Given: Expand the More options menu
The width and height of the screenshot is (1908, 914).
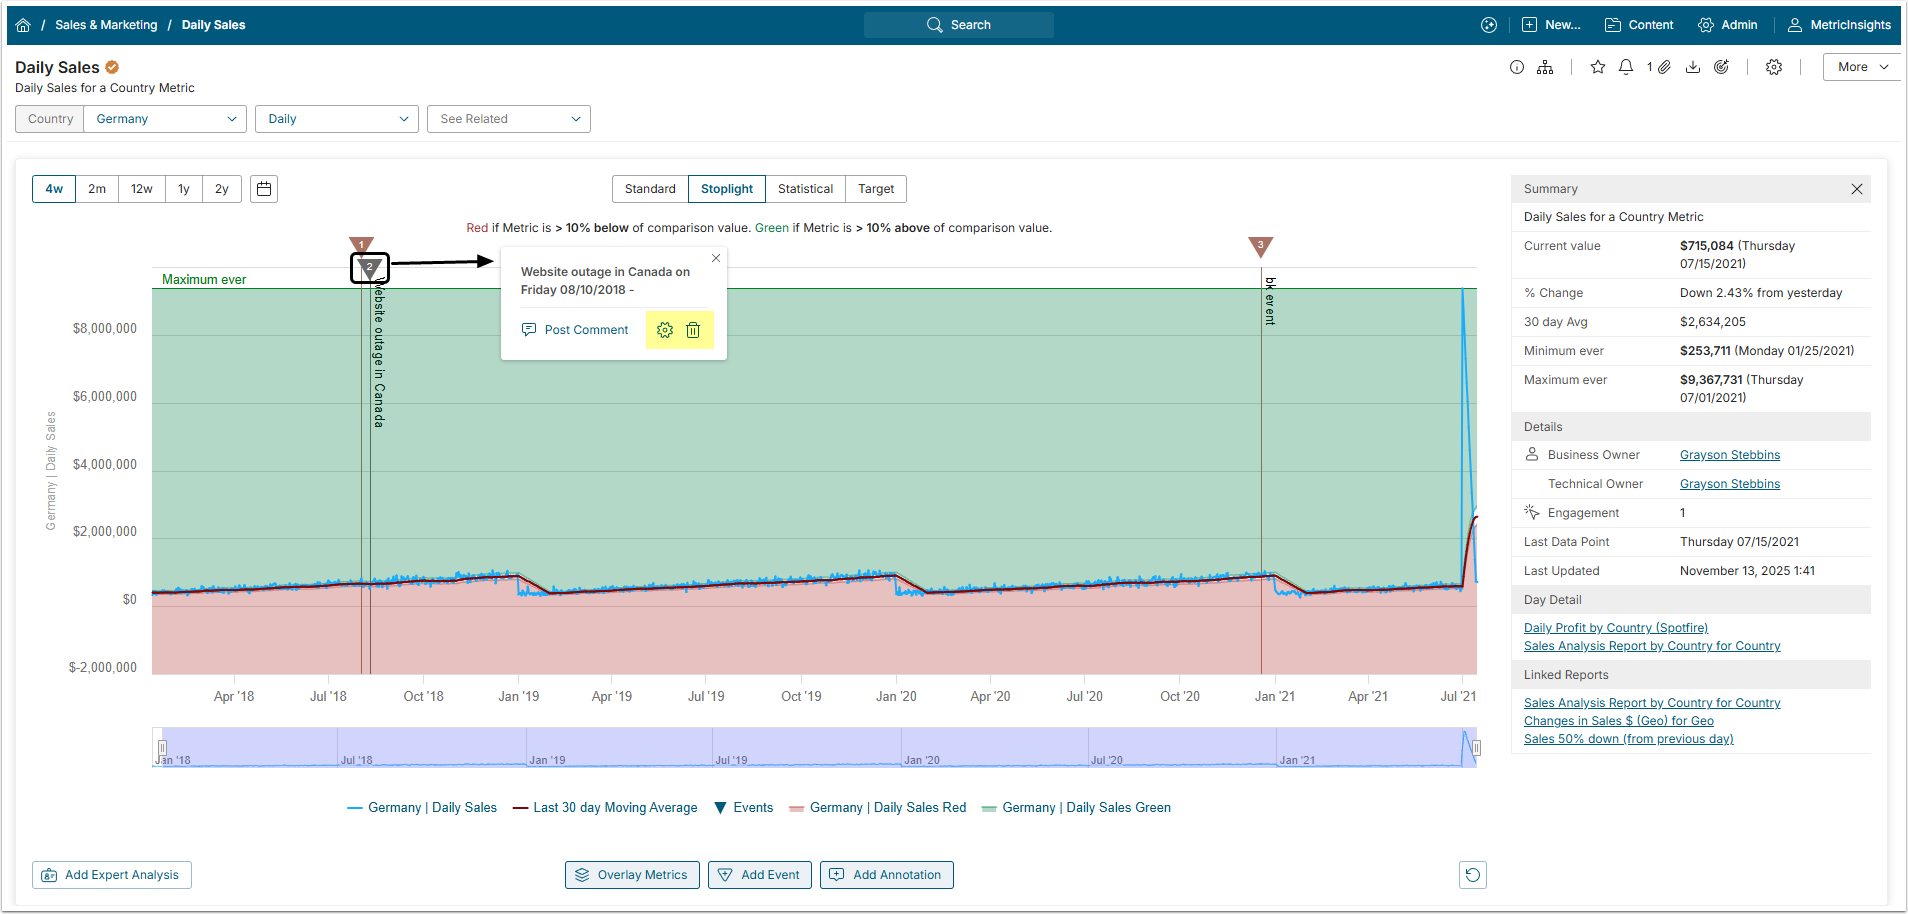Looking at the screenshot, I should point(1862,67).
